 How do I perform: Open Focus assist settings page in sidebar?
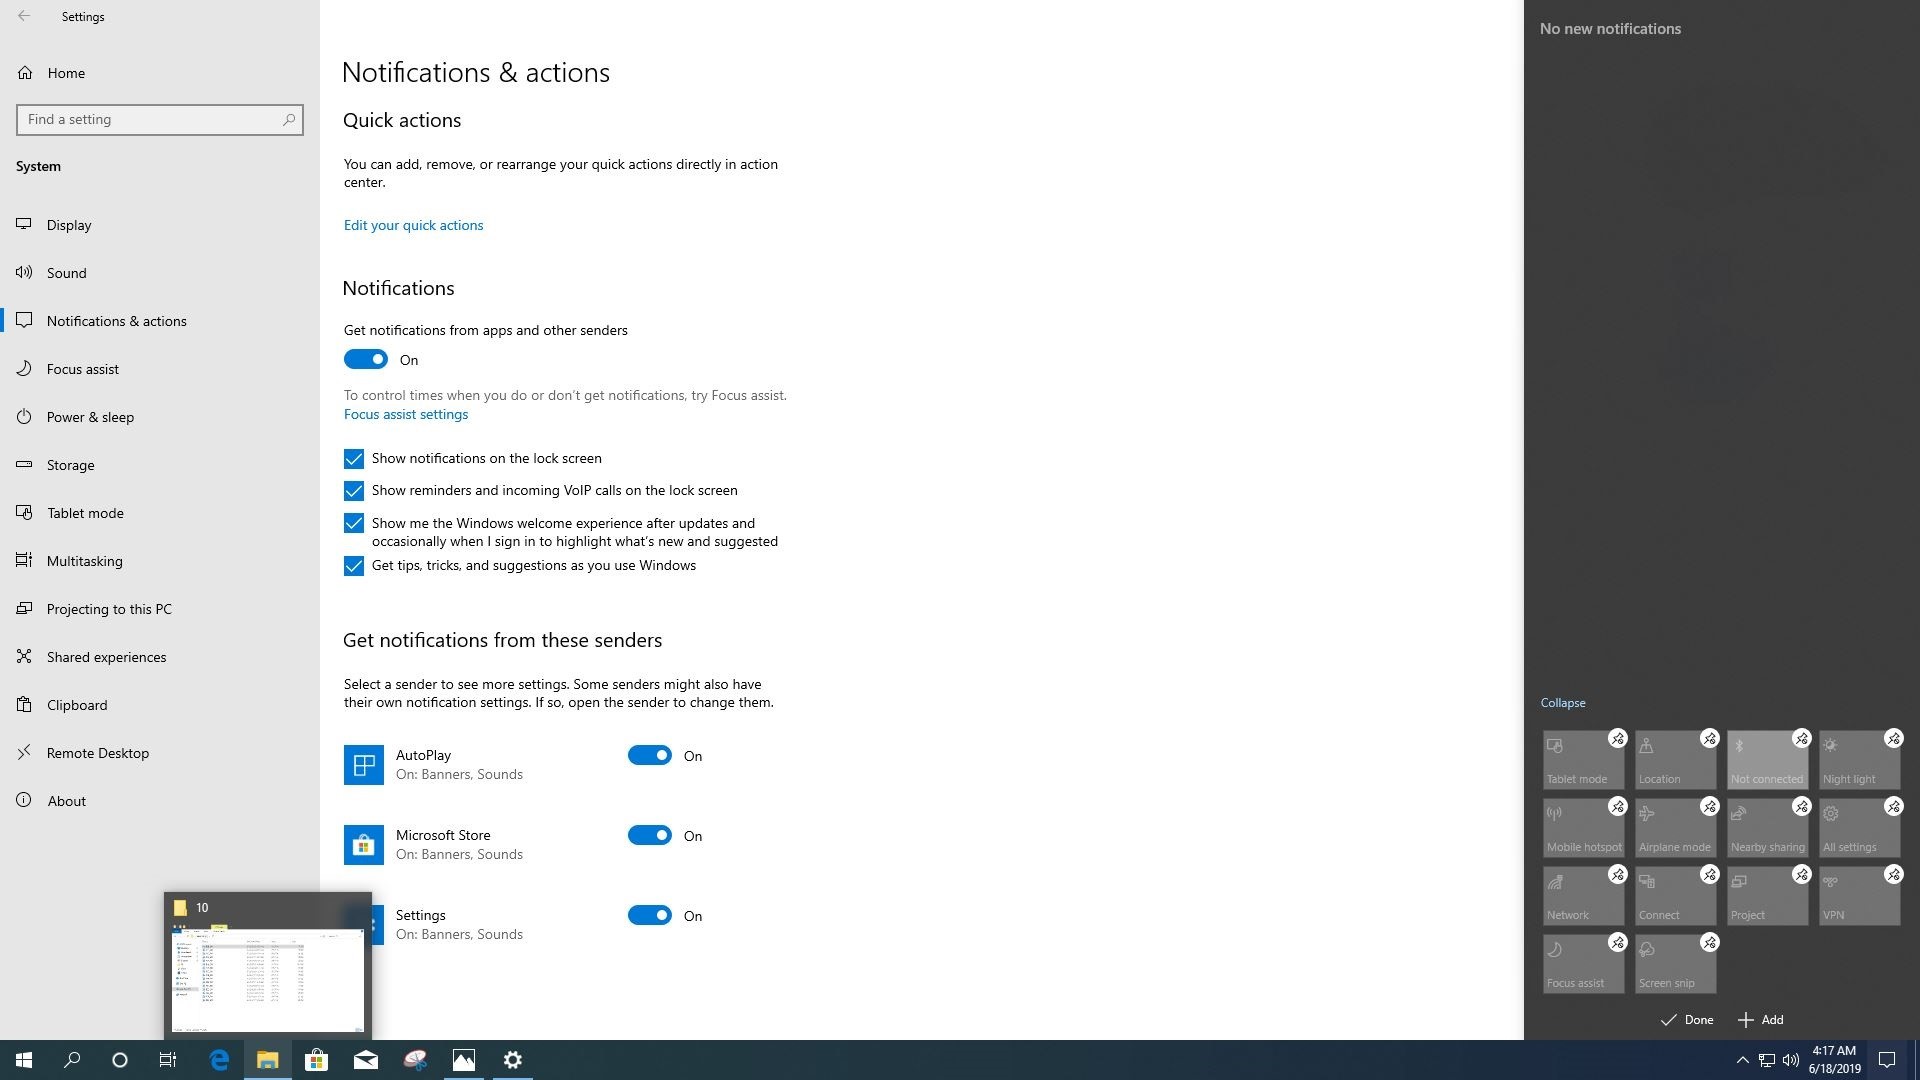(x=83, y=369)
